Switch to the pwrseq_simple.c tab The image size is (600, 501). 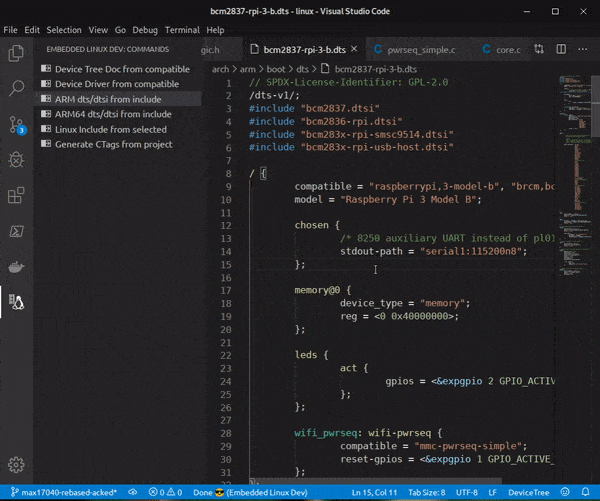pyautogui.click(x=416, y=50)
